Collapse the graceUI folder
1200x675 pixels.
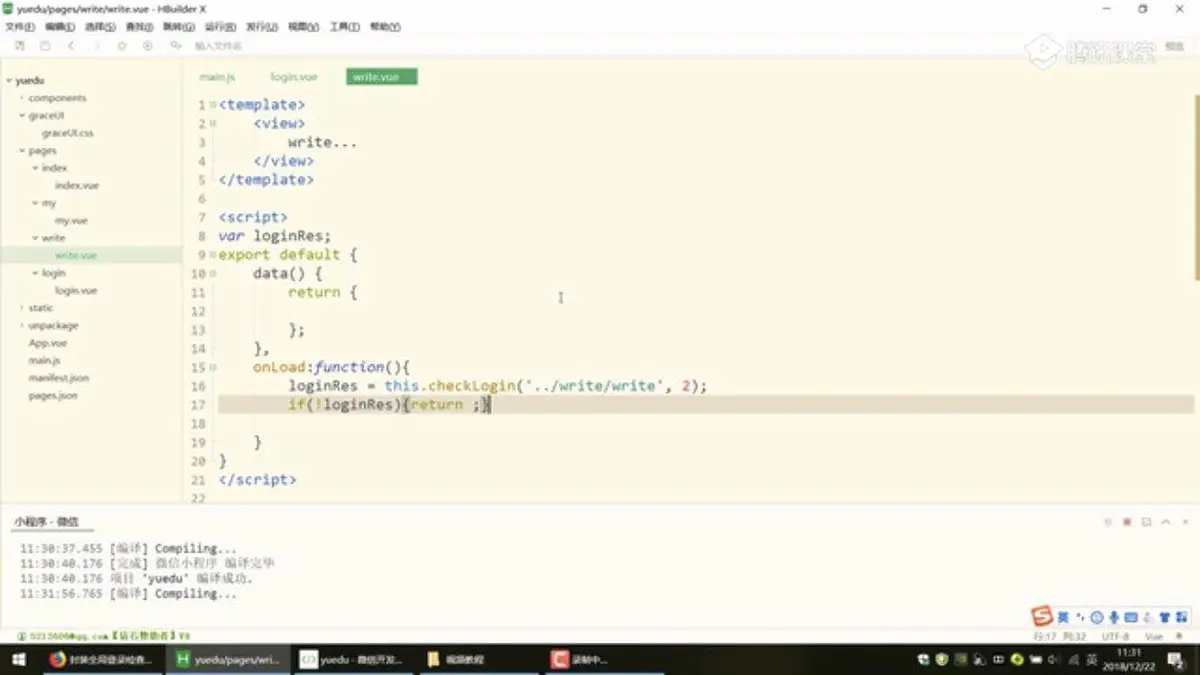(x=22, y=115)
